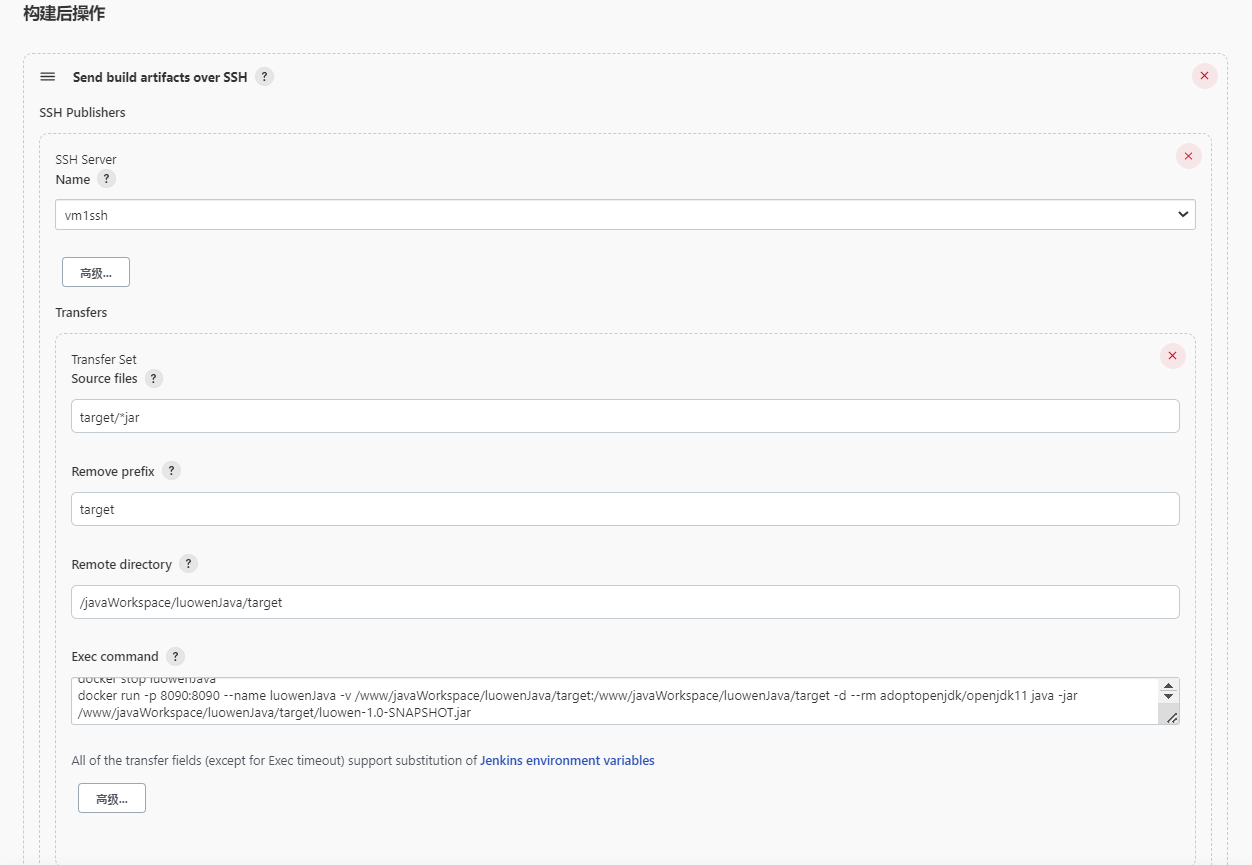Open help for Send build artifacts over SSH
Screen dimensions: 1252x865
[264, 77]
